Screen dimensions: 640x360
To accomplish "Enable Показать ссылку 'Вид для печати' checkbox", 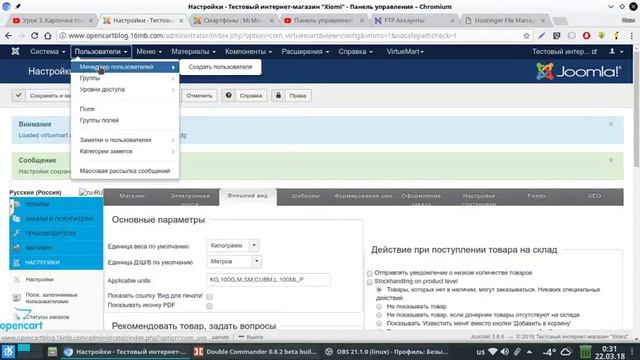I will [209, 296].
